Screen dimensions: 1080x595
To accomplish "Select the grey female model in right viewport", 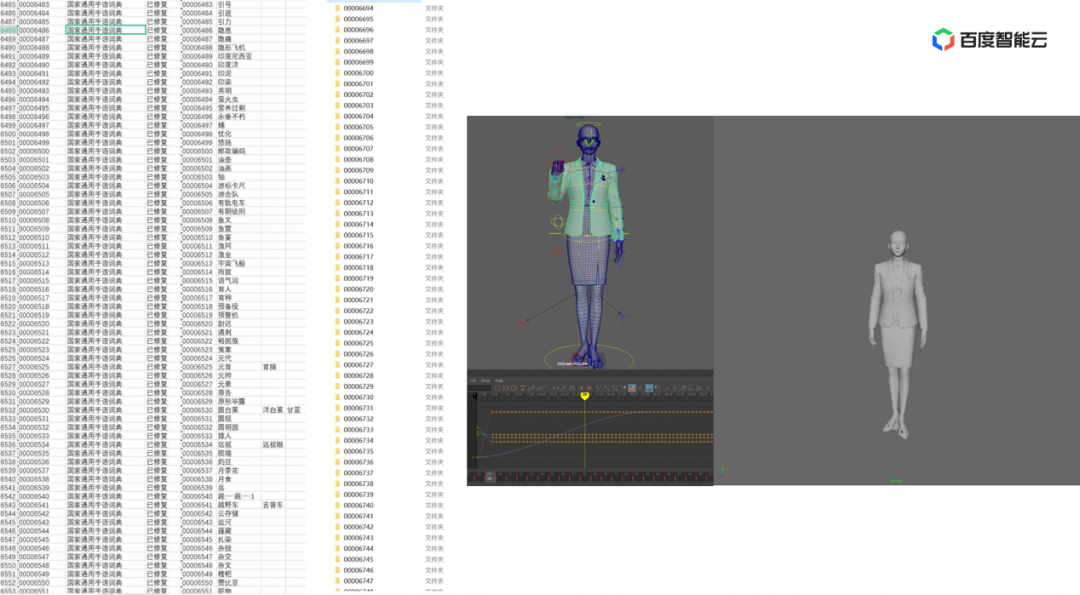I will 897,334.
